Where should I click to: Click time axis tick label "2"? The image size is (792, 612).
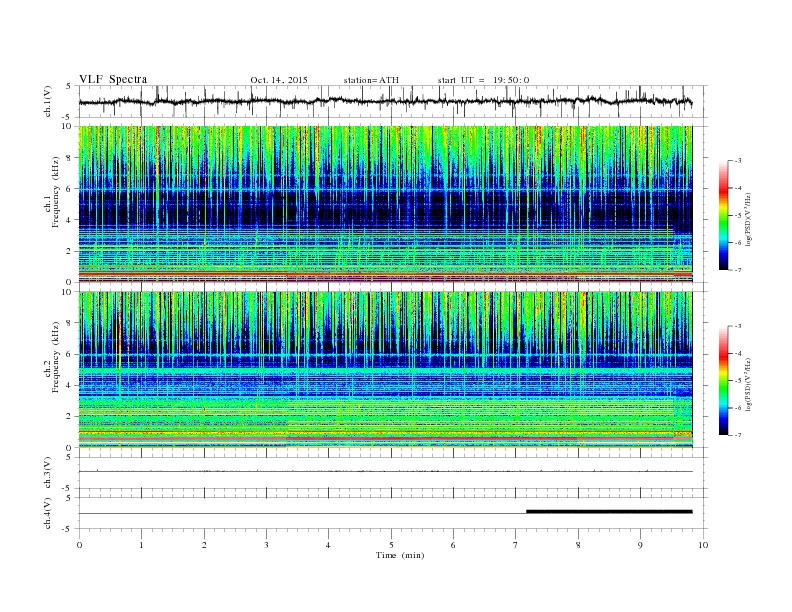pos(204,545)
